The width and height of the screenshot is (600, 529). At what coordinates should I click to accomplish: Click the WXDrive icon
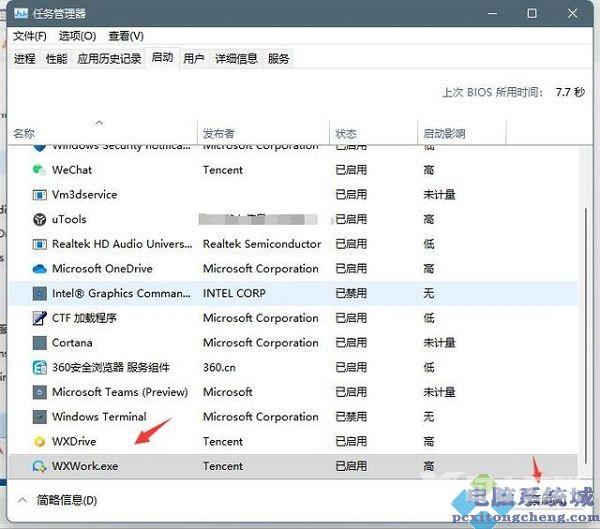click(39, 441)
